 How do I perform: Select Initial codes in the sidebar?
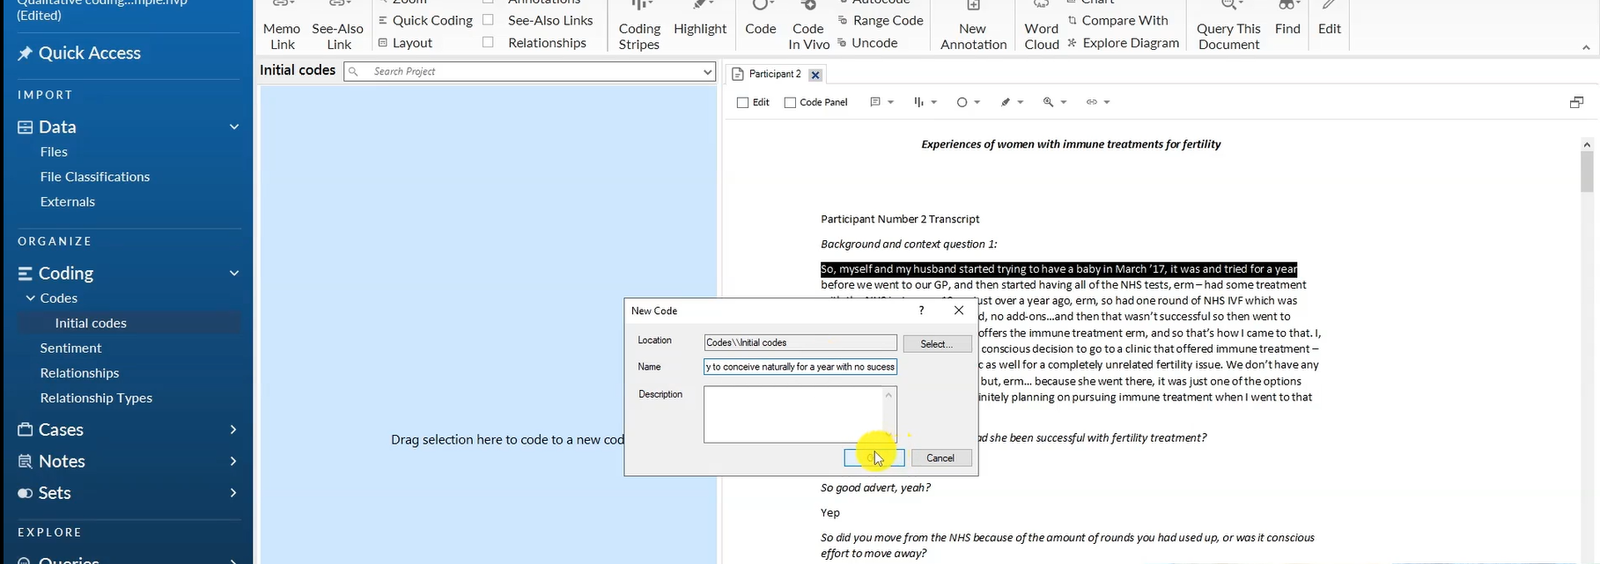91,323
